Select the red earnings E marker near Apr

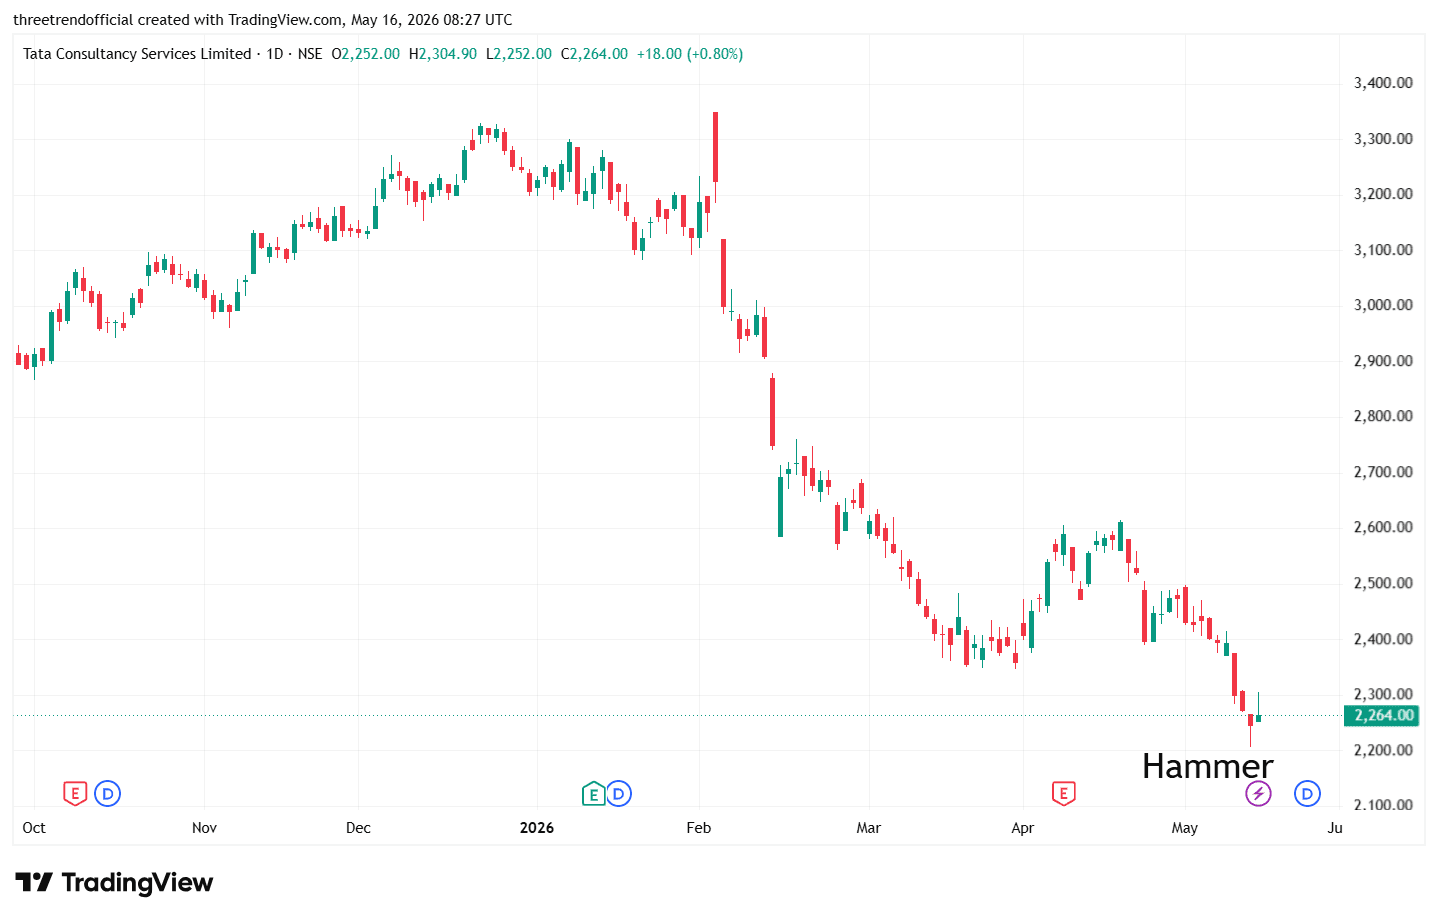point(1063,794)
